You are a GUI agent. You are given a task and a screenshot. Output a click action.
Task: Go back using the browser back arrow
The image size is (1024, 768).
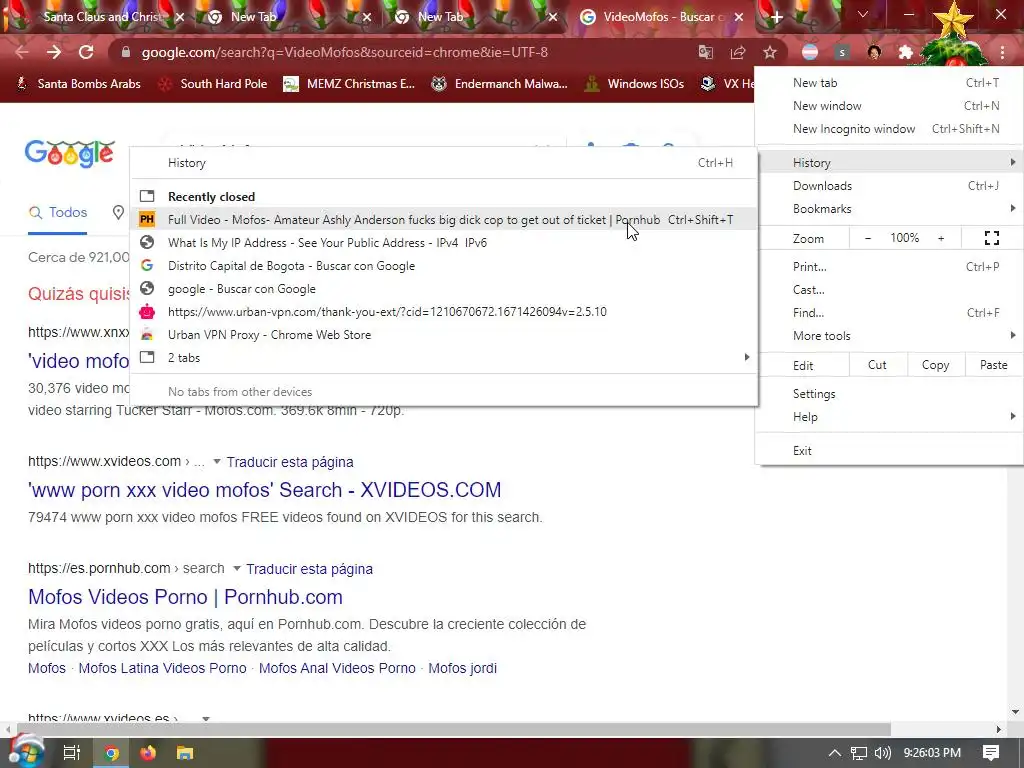22,52
